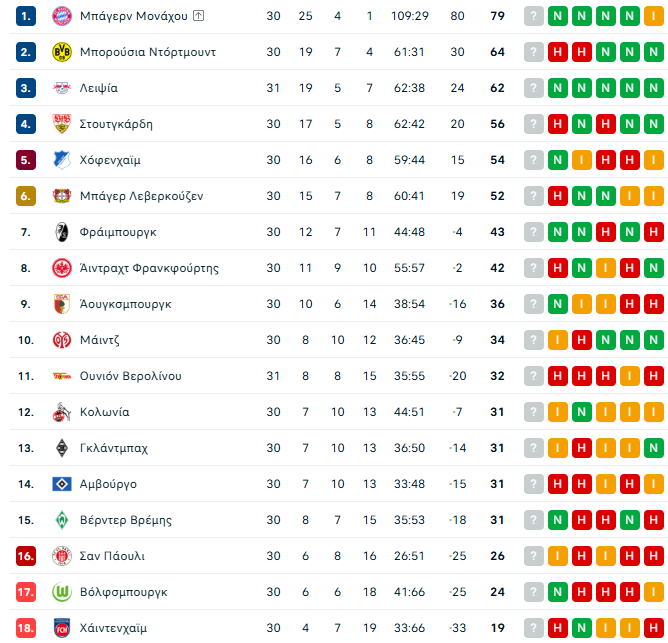Click the Stuttgart club crest
Viewport: 668px width, 643px height.
(61, 124)
